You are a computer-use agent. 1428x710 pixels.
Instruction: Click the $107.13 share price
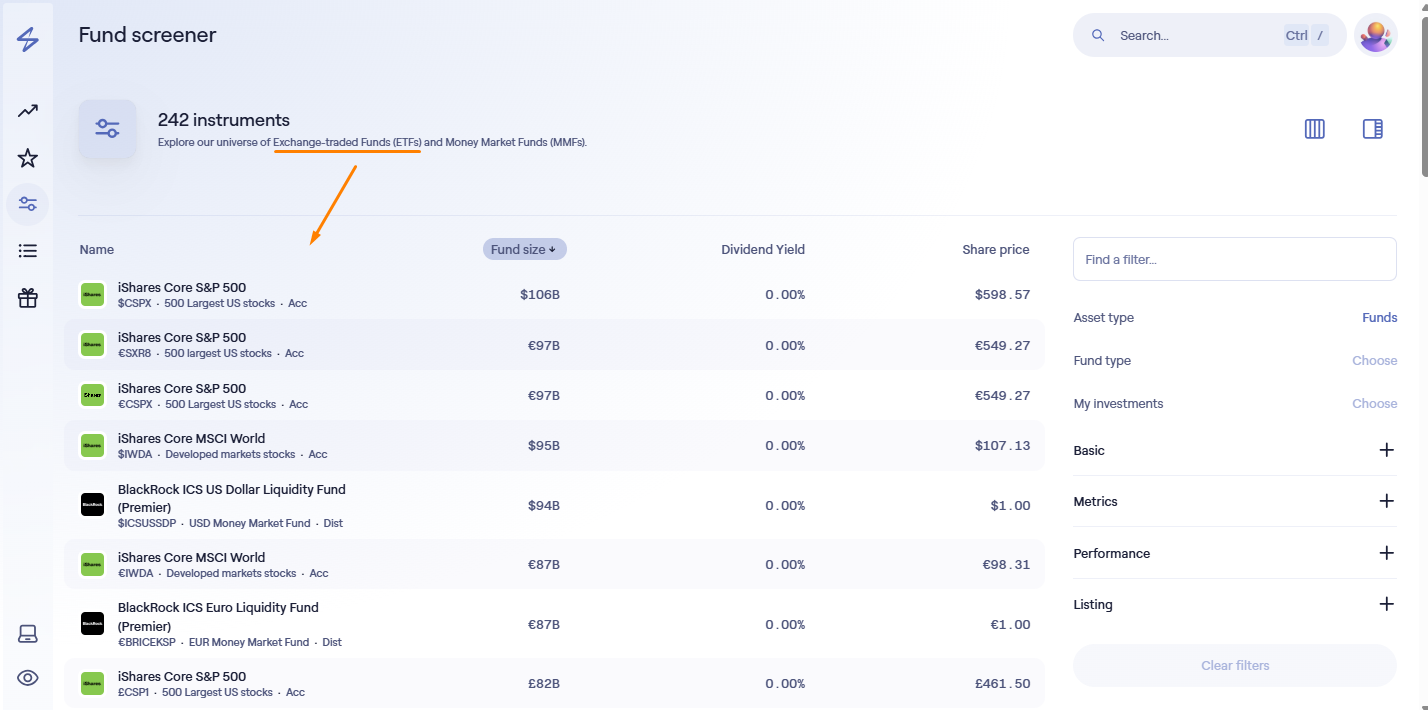pos(1002,445)
